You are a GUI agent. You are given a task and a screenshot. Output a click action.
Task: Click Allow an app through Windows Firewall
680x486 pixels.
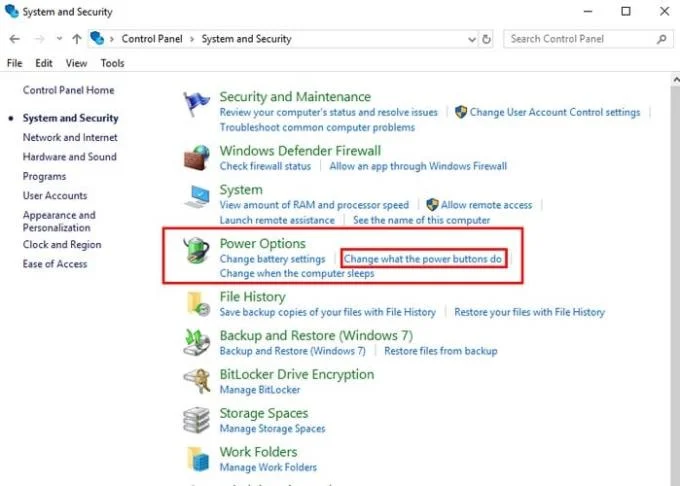pyautogui.click(x=418, y=166)
